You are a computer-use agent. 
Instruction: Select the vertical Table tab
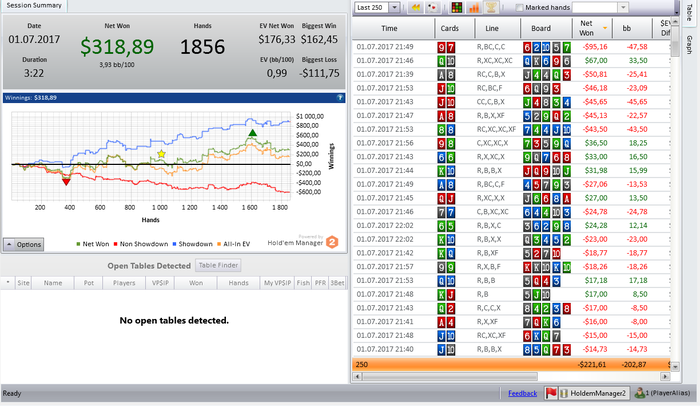coord(689,13)
